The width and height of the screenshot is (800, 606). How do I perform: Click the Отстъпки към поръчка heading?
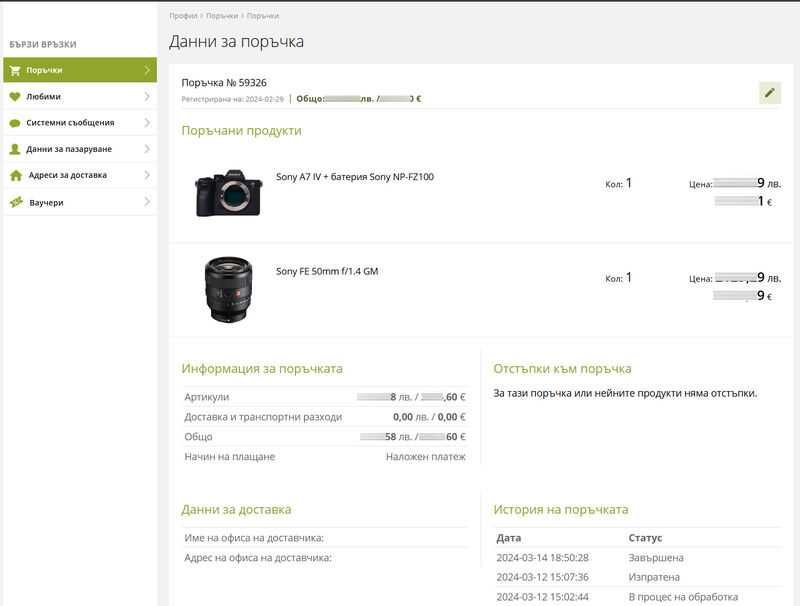pyautogui.click(x=562, y=369)
